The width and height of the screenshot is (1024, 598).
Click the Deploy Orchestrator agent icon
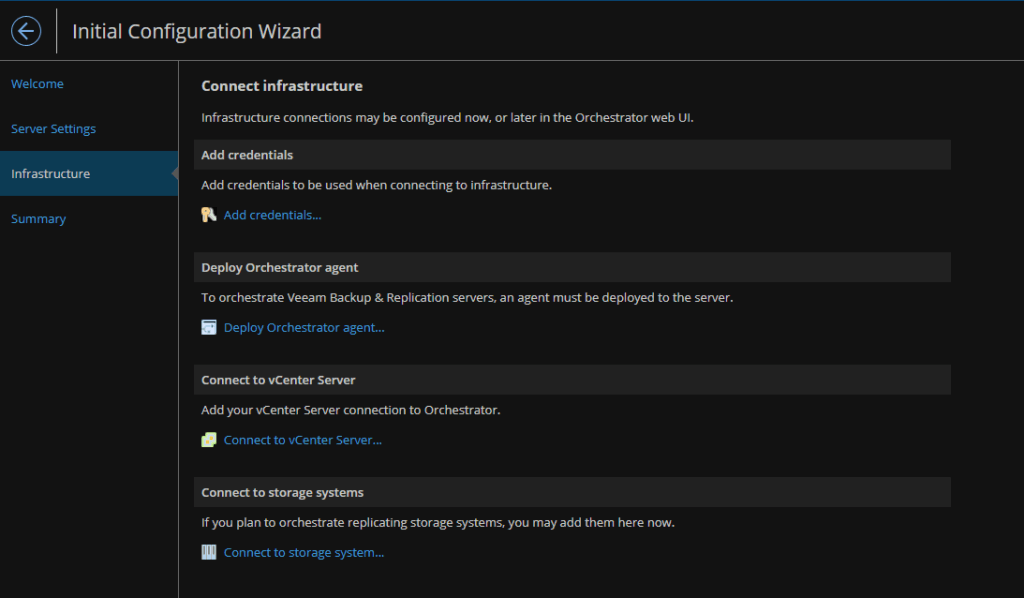pyautogui.click(x=208, y=327)
